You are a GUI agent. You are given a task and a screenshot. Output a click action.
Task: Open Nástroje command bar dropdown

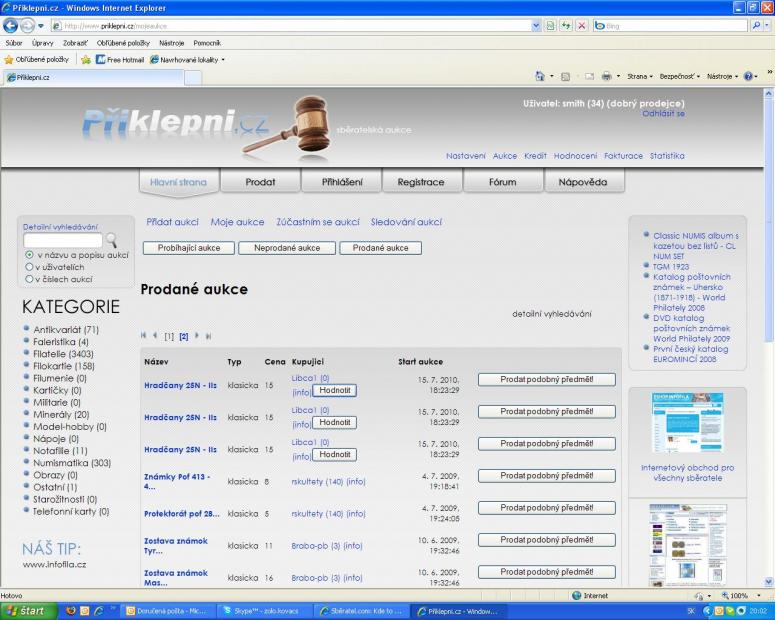click(722, 76)
